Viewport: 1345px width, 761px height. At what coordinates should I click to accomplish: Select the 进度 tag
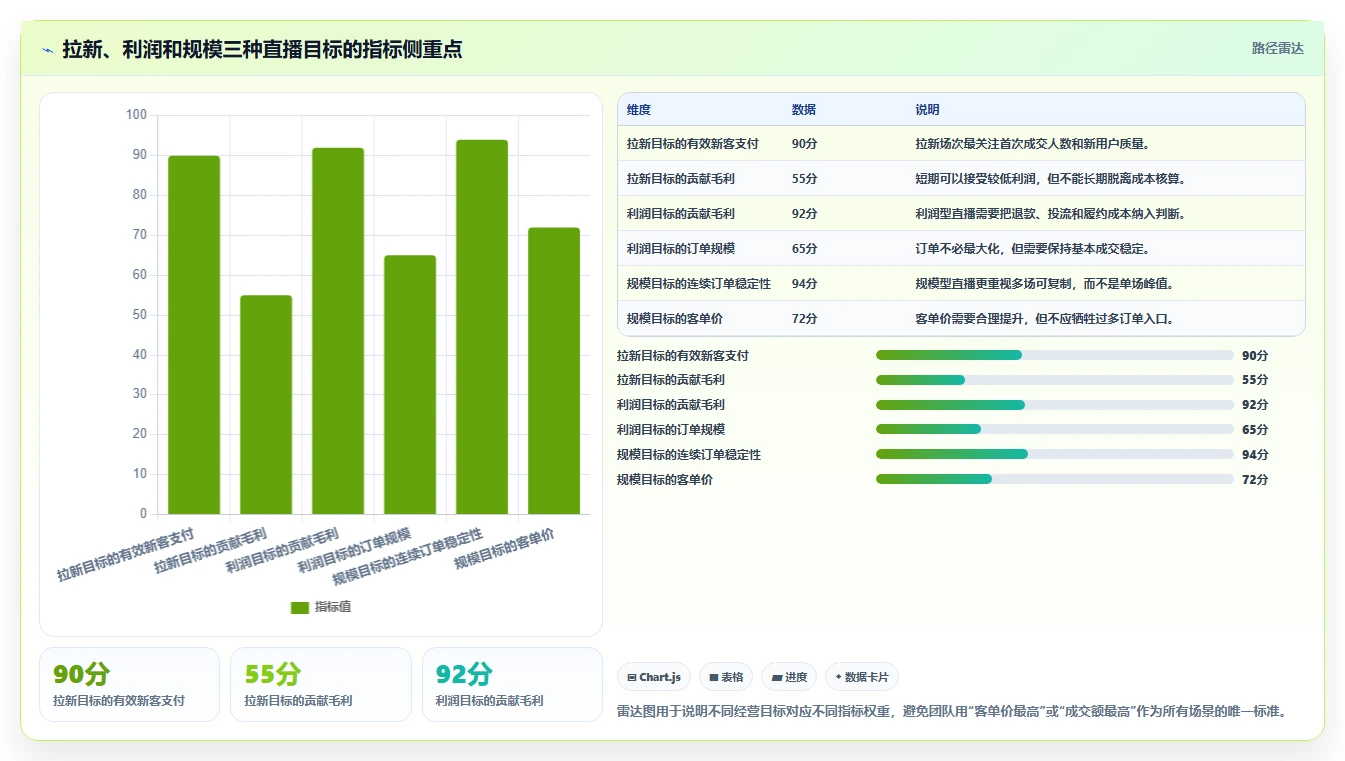(789, 677)
